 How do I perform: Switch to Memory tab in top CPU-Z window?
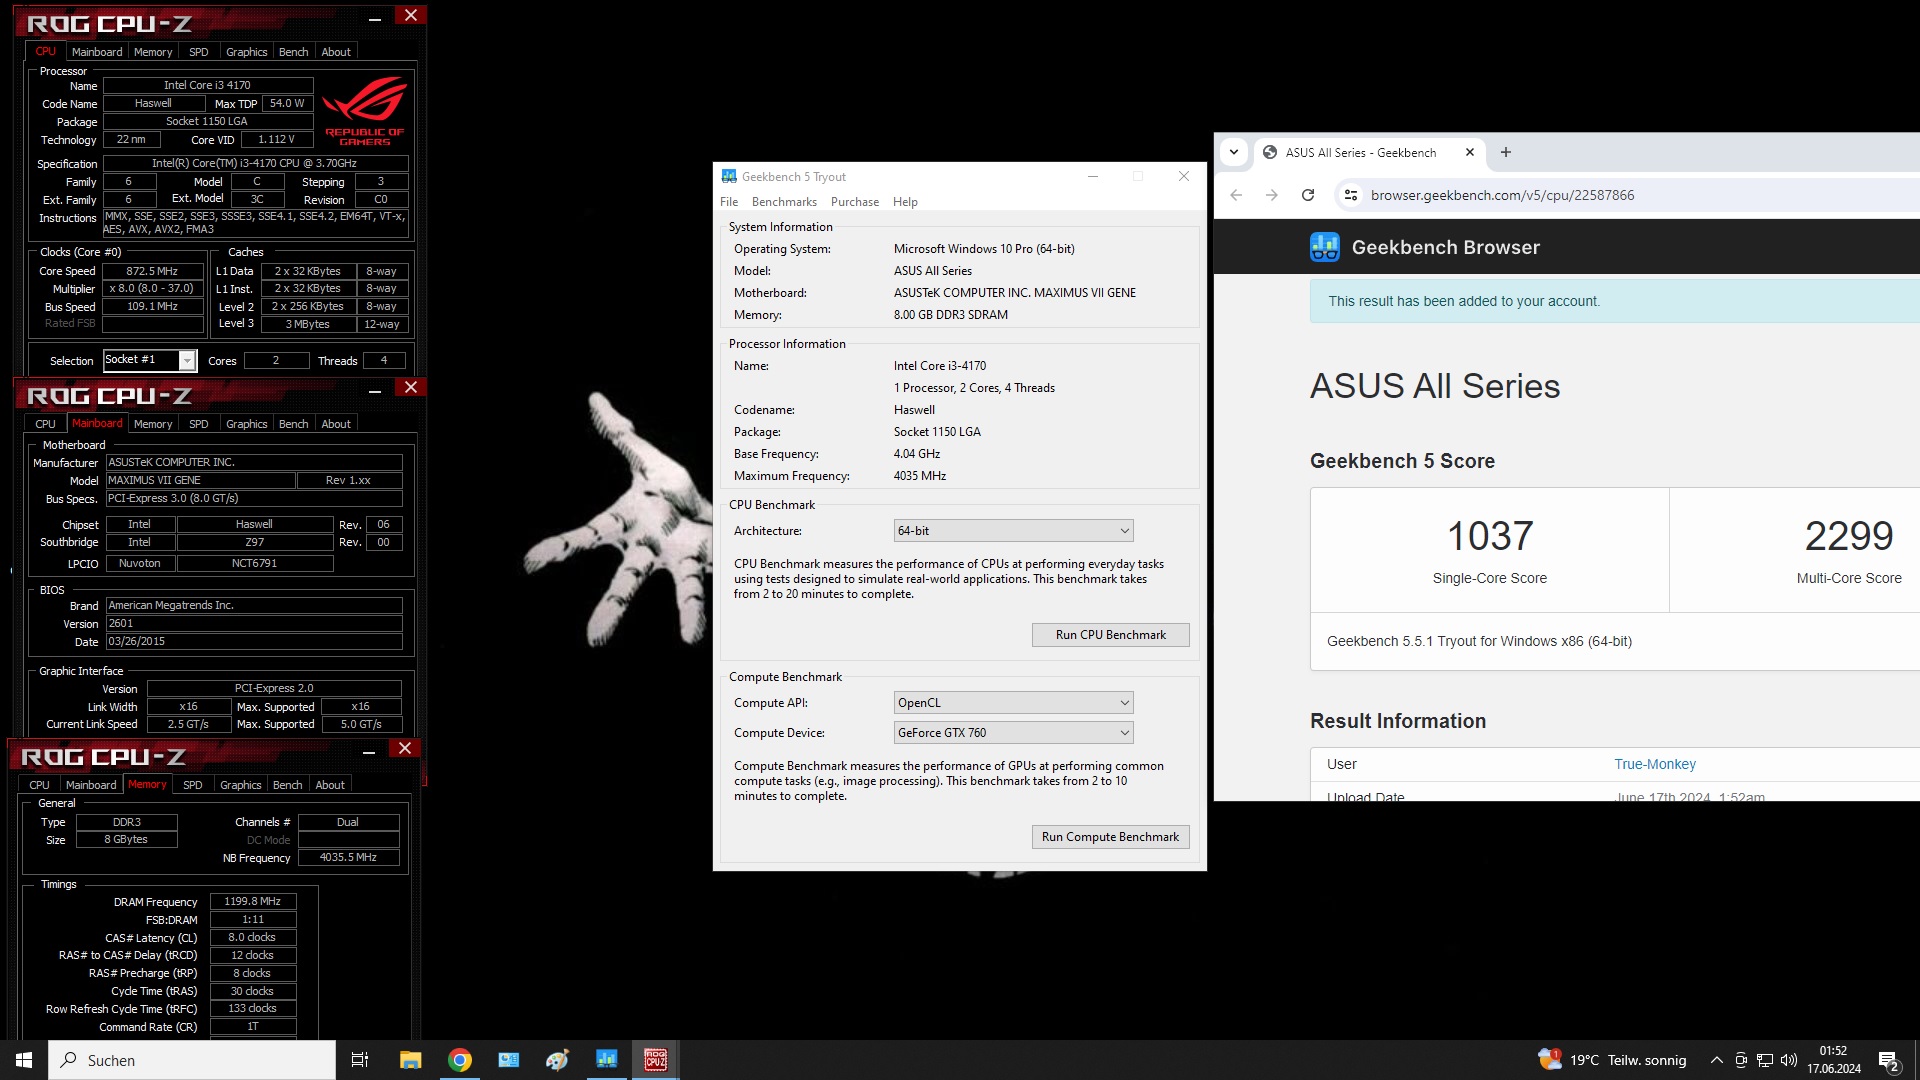(153, 52)
